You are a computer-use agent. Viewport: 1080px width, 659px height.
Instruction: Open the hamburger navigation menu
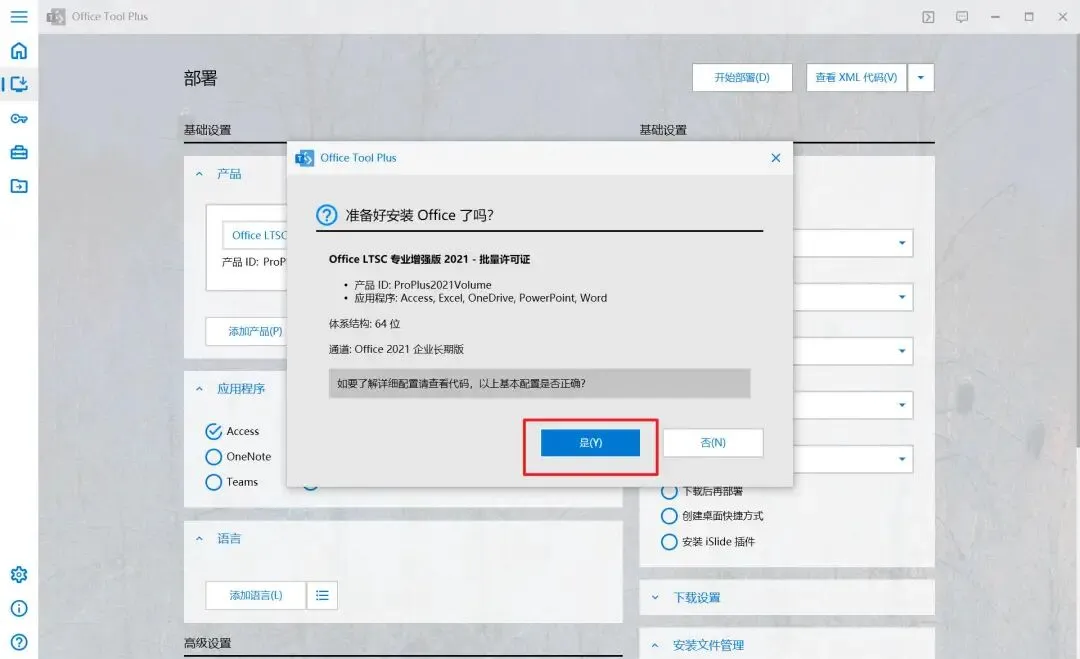tap(19, 17)
